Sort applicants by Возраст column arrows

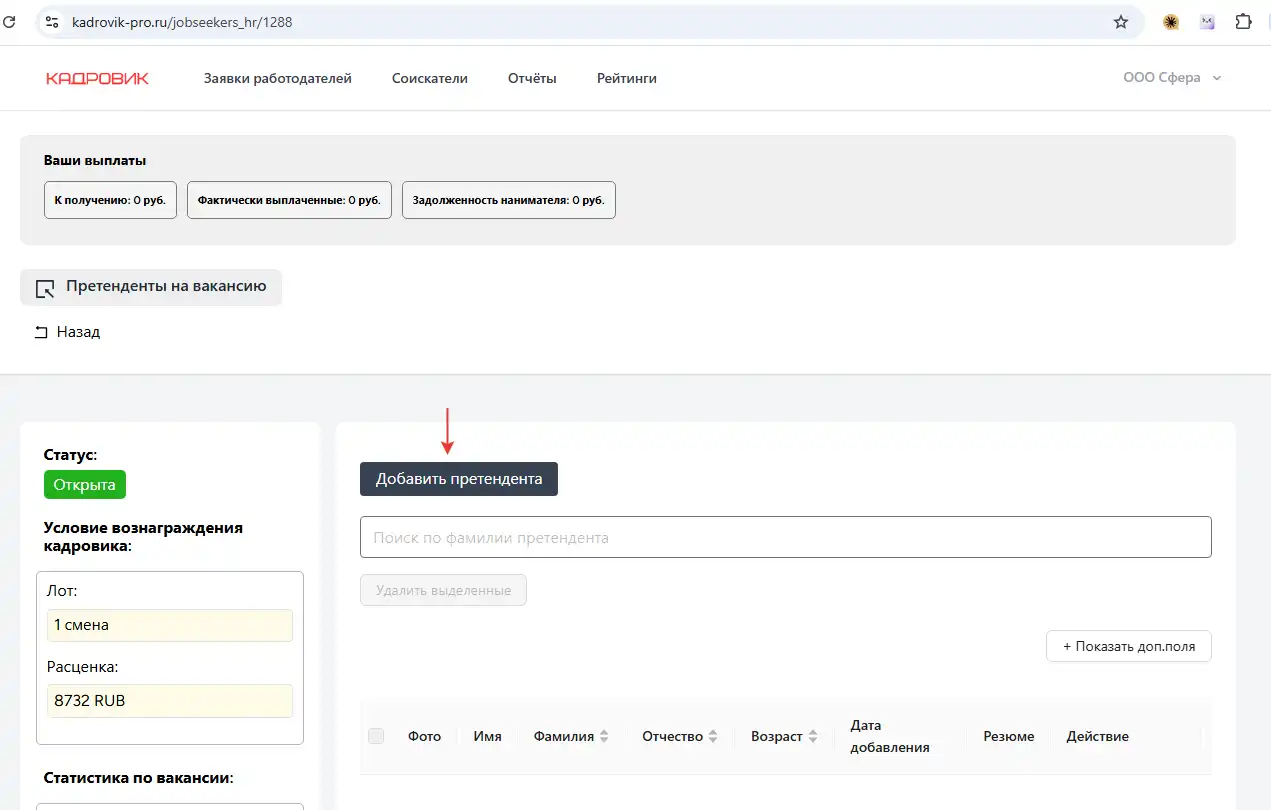coord(812,736)
